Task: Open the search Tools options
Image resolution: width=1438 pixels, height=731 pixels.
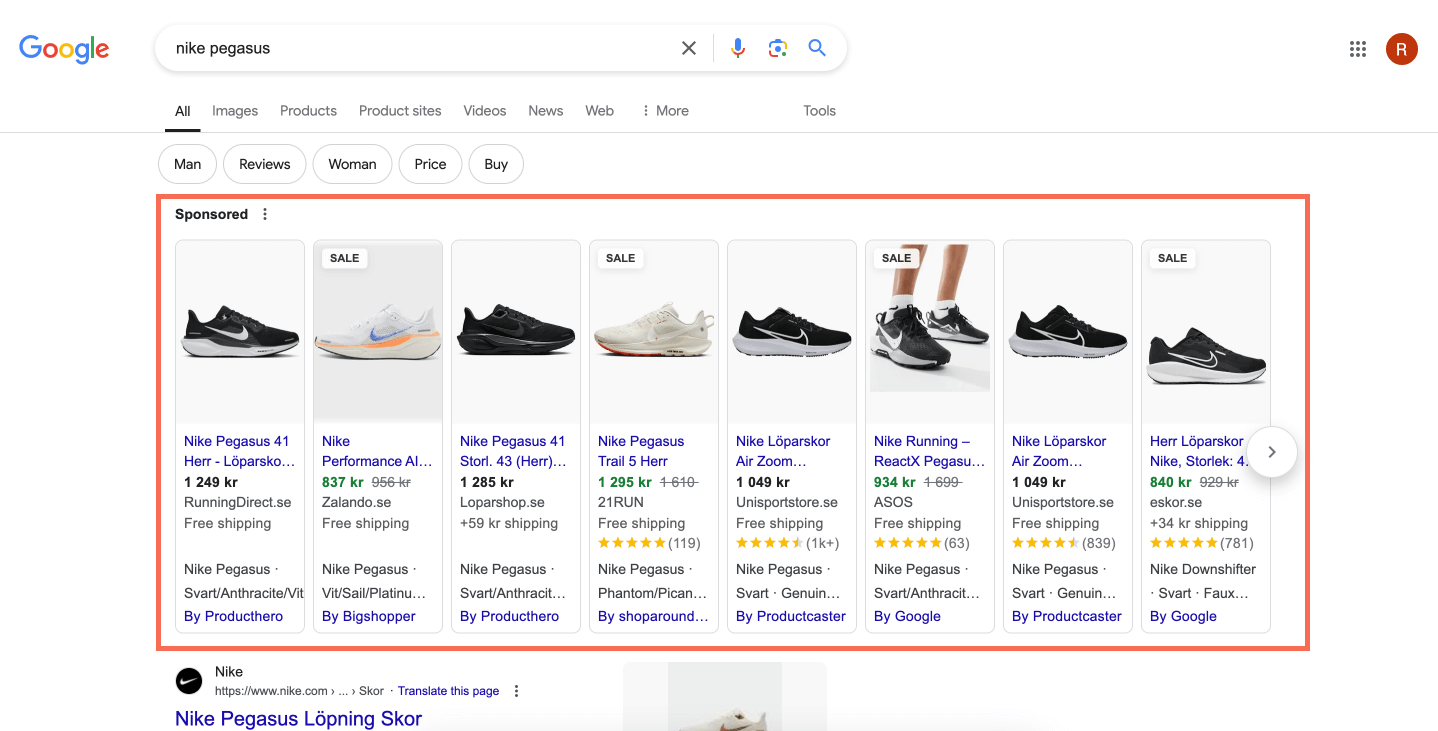Action: (x=819, y=110)
